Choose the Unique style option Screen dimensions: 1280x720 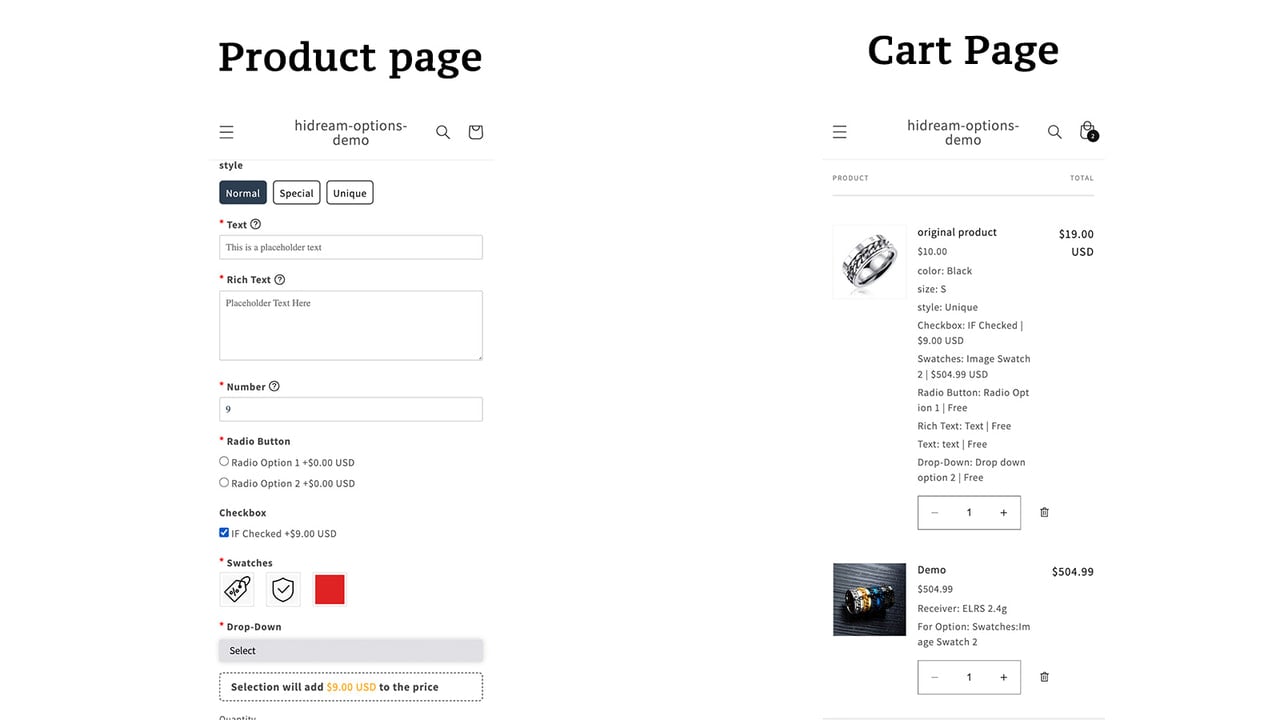tap(350, 193)
